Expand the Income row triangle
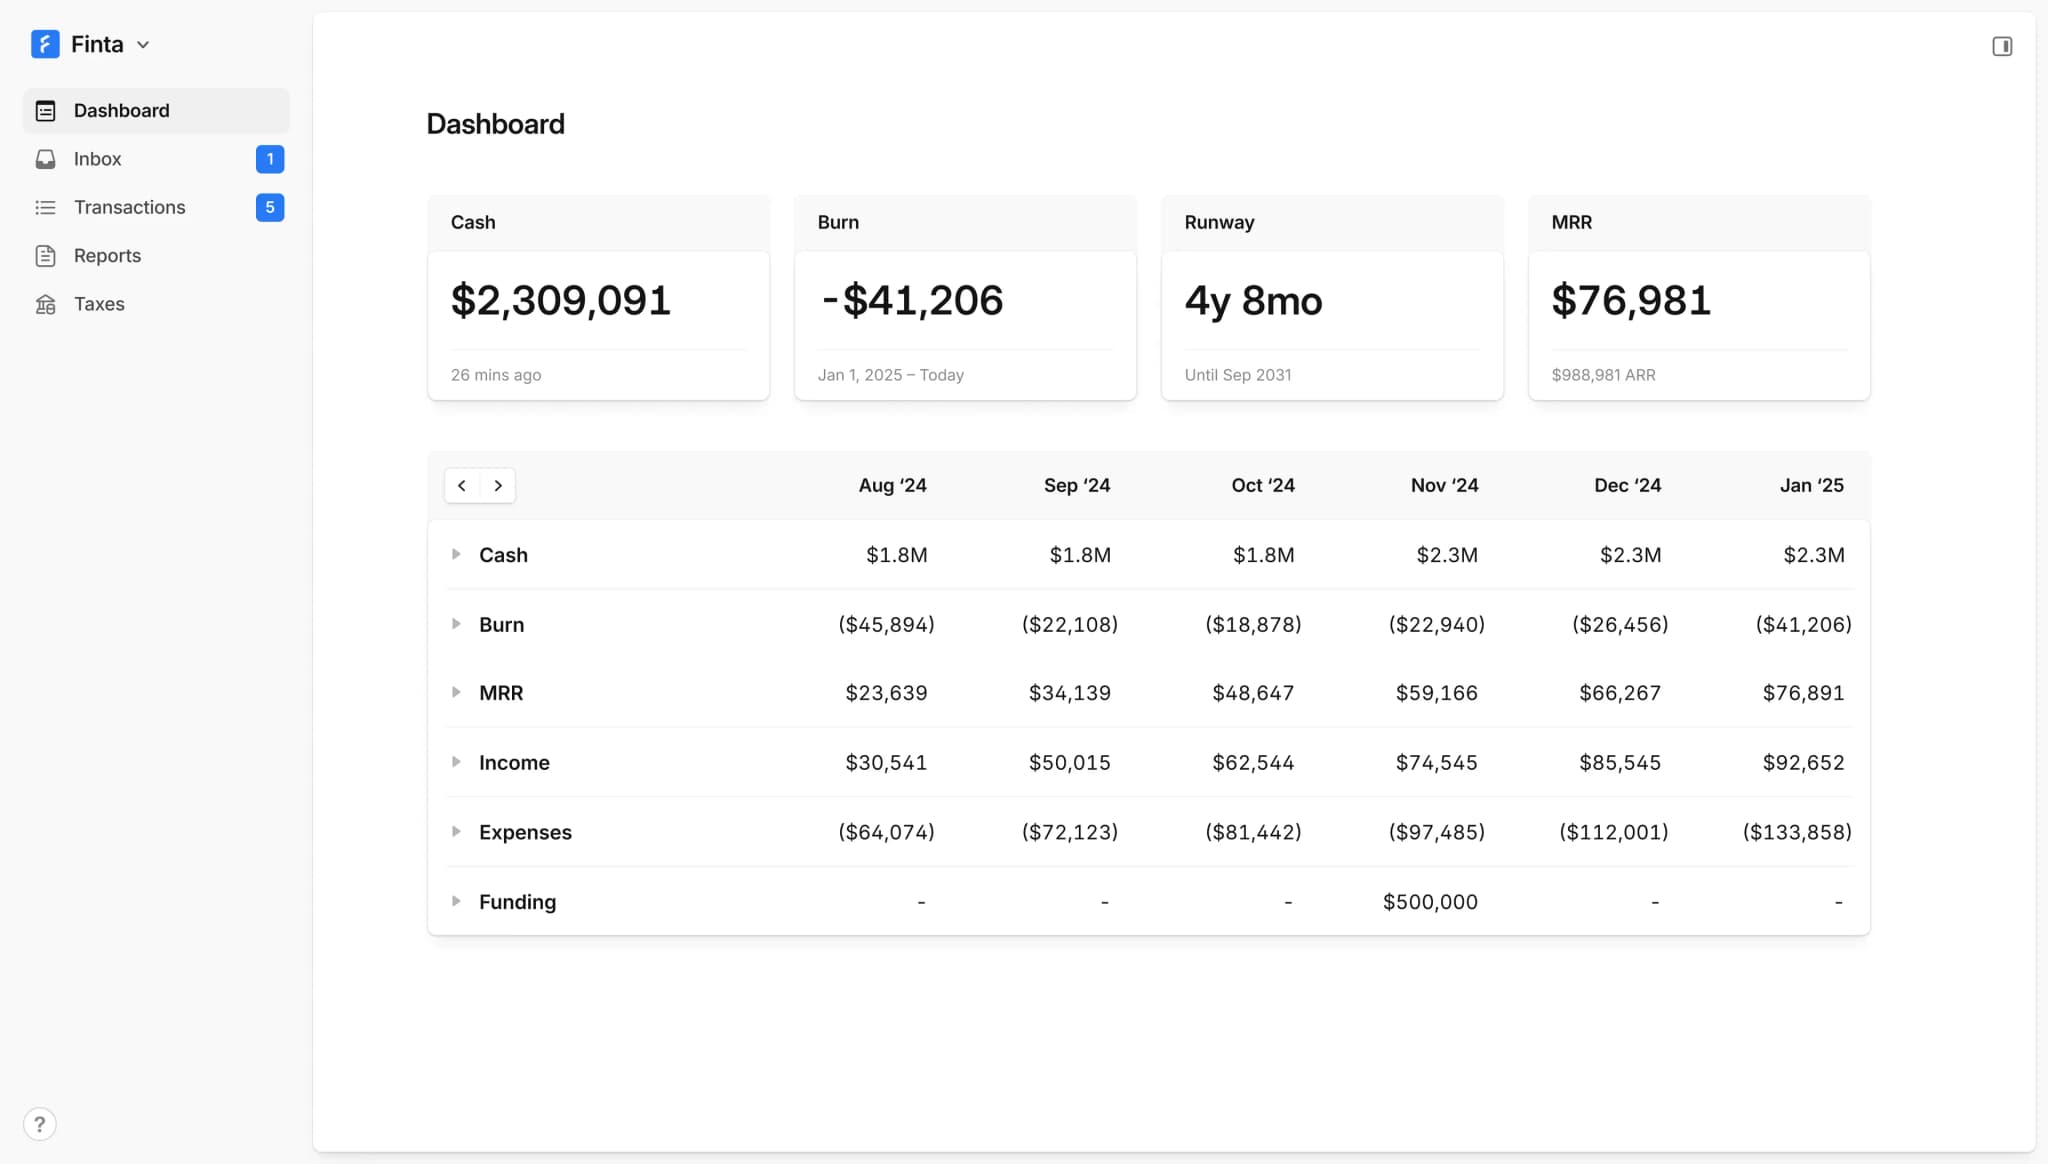The width and height of the screenshot is (2048, 1164). 456,762
